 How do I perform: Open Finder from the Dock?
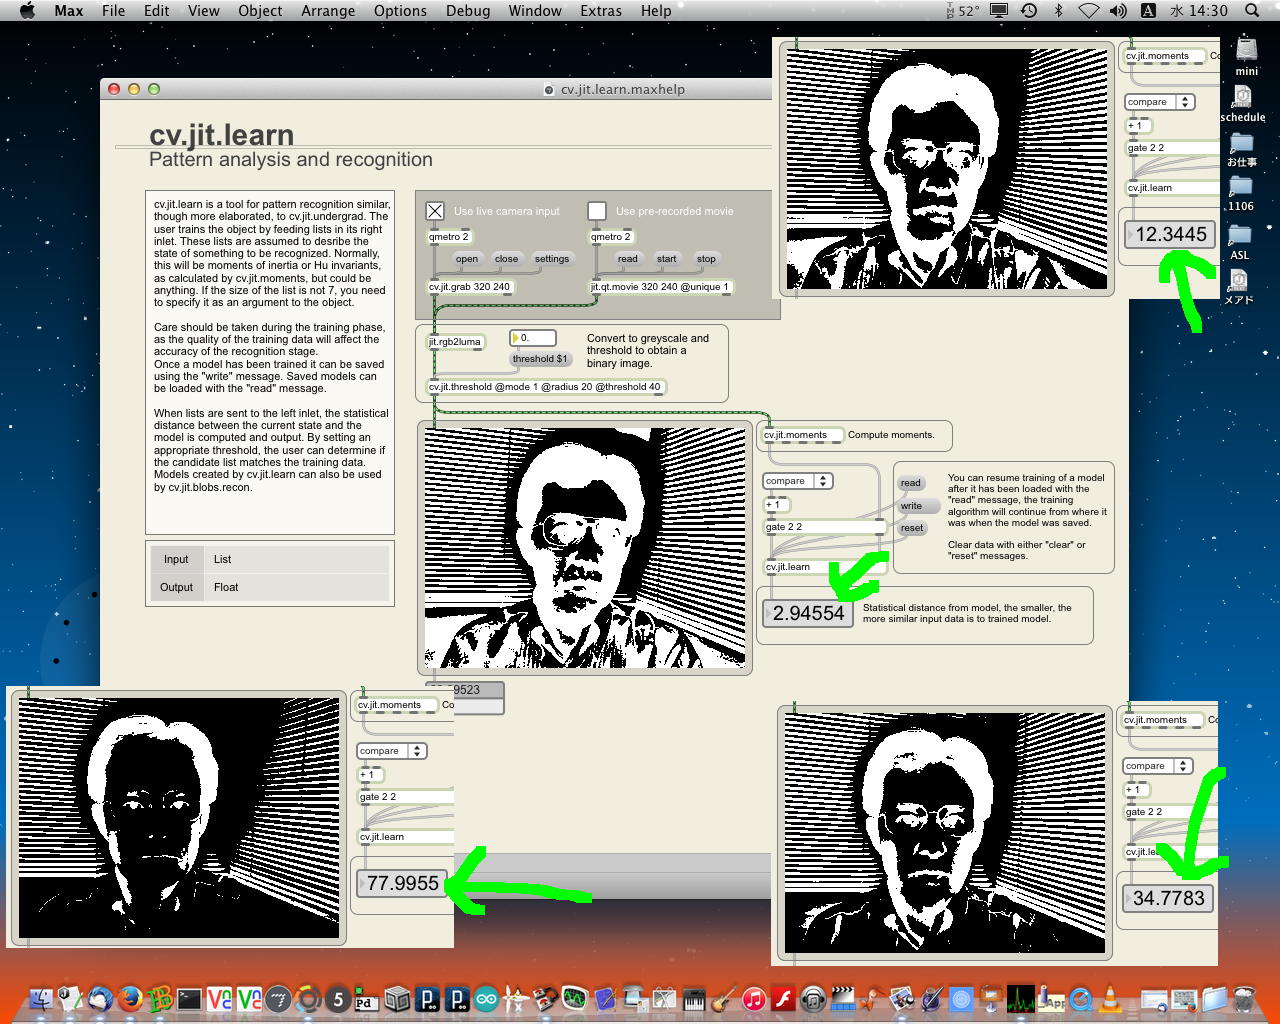(x=40, y=998)
